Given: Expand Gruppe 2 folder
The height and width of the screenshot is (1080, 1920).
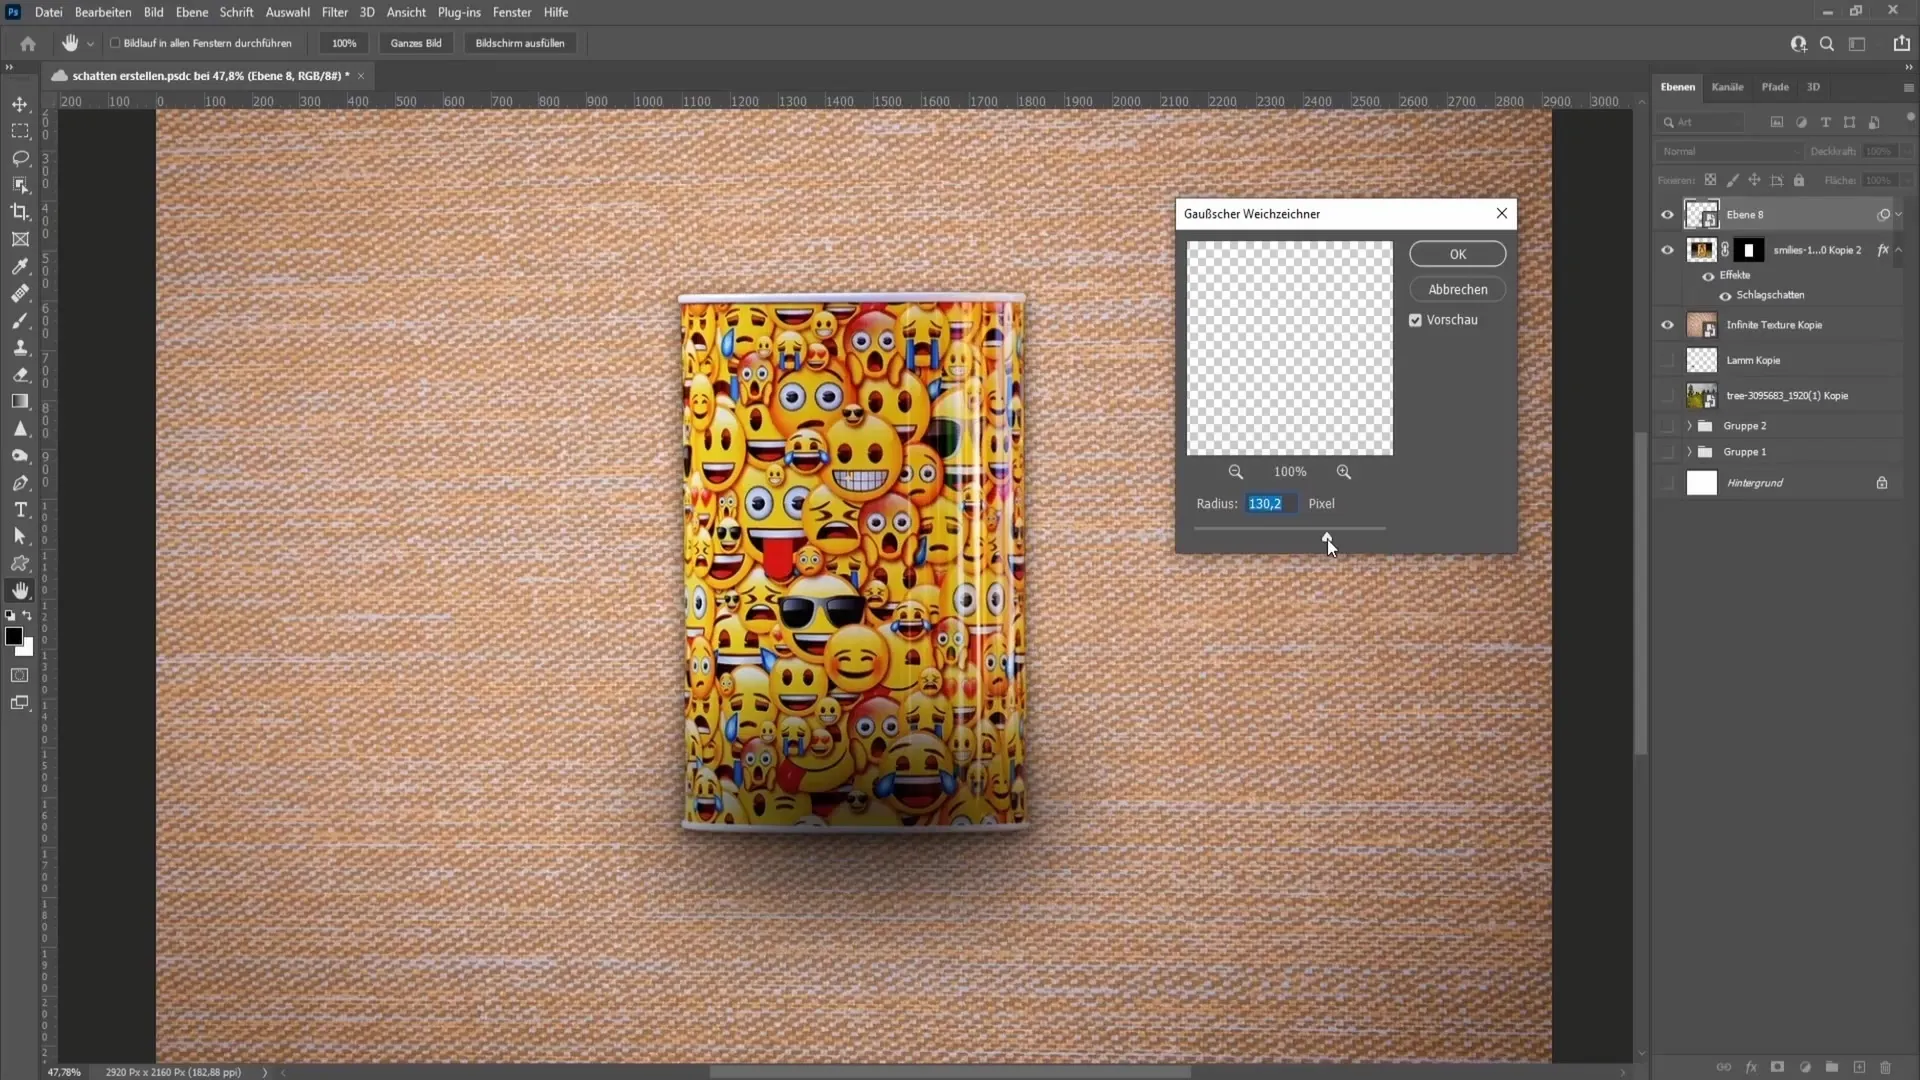Looking at the screenshot, I should 1690,426.
